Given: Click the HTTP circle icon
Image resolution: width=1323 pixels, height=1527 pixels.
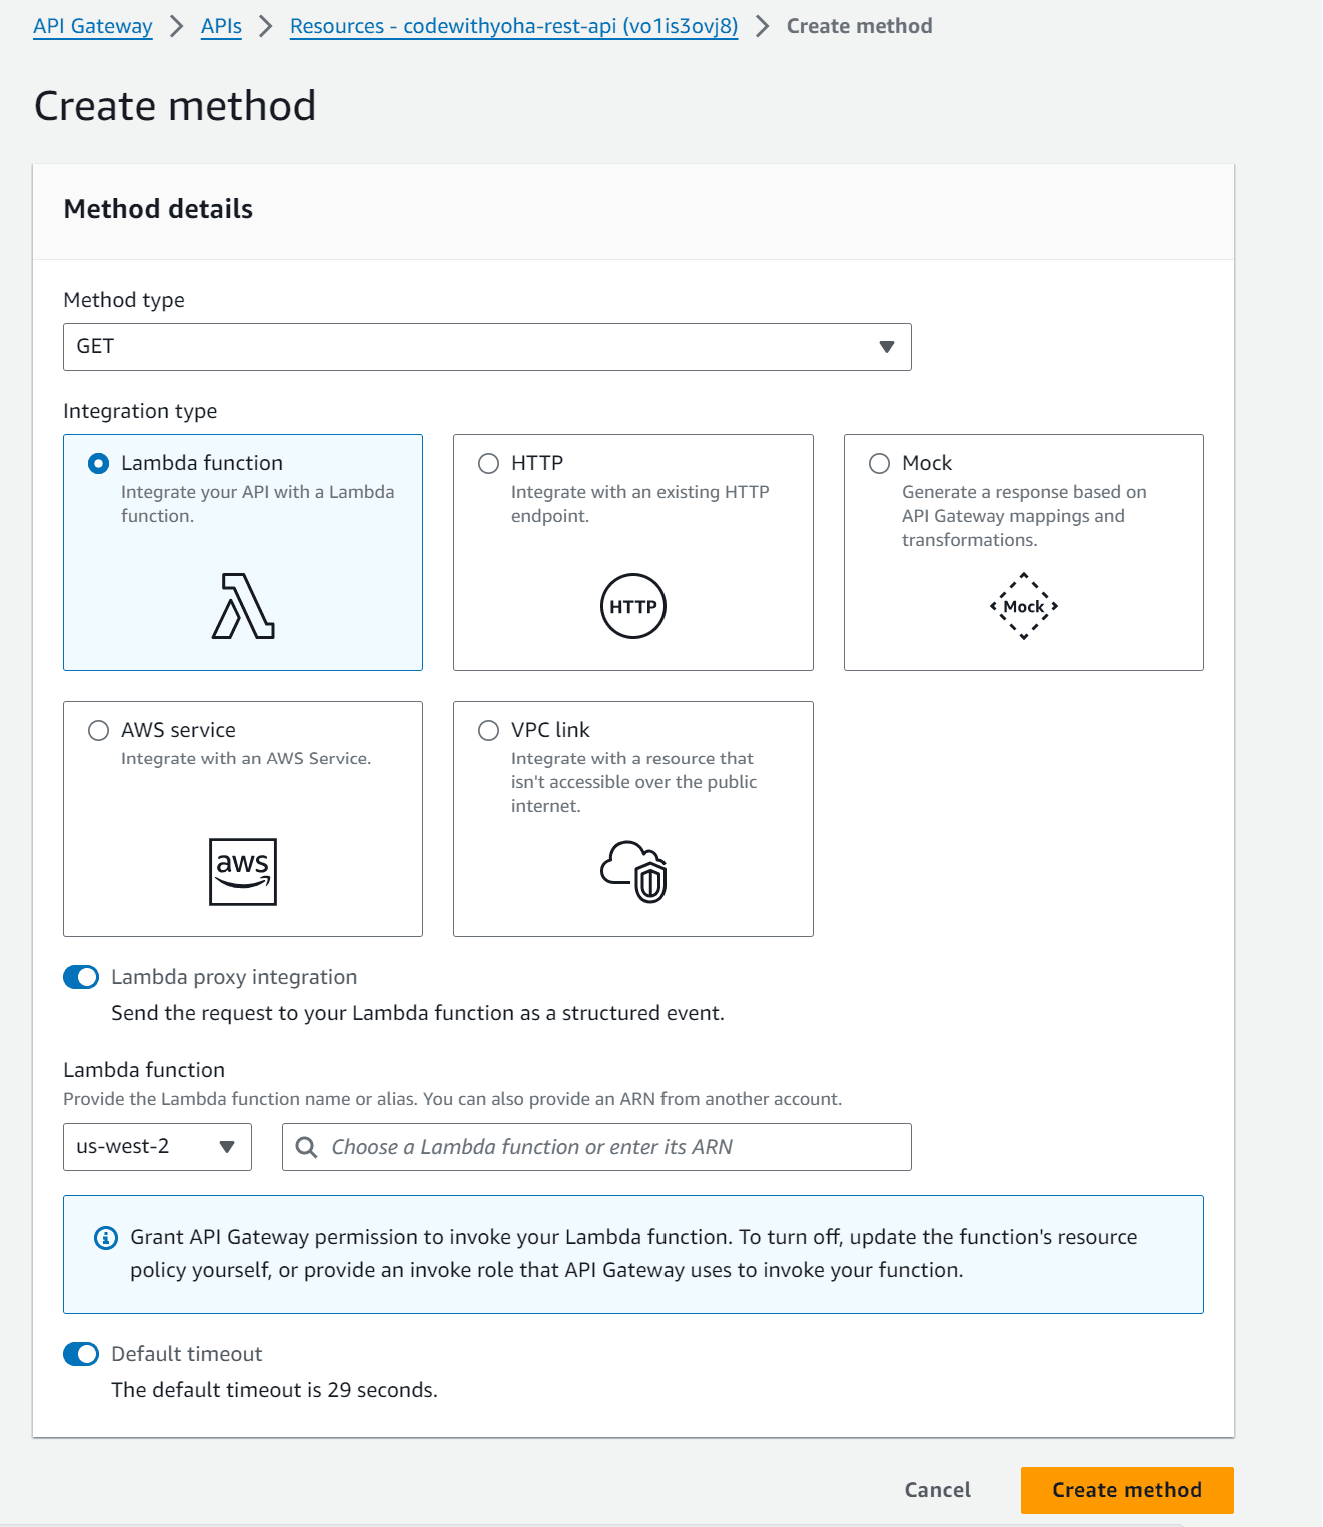Looking at the screenshot, I should 633,606.
